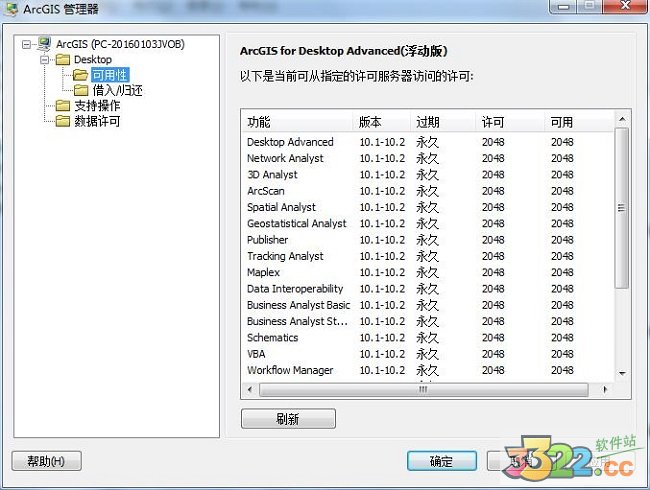Click the folder icon beside 借入/归还

[x=81, y=90]
